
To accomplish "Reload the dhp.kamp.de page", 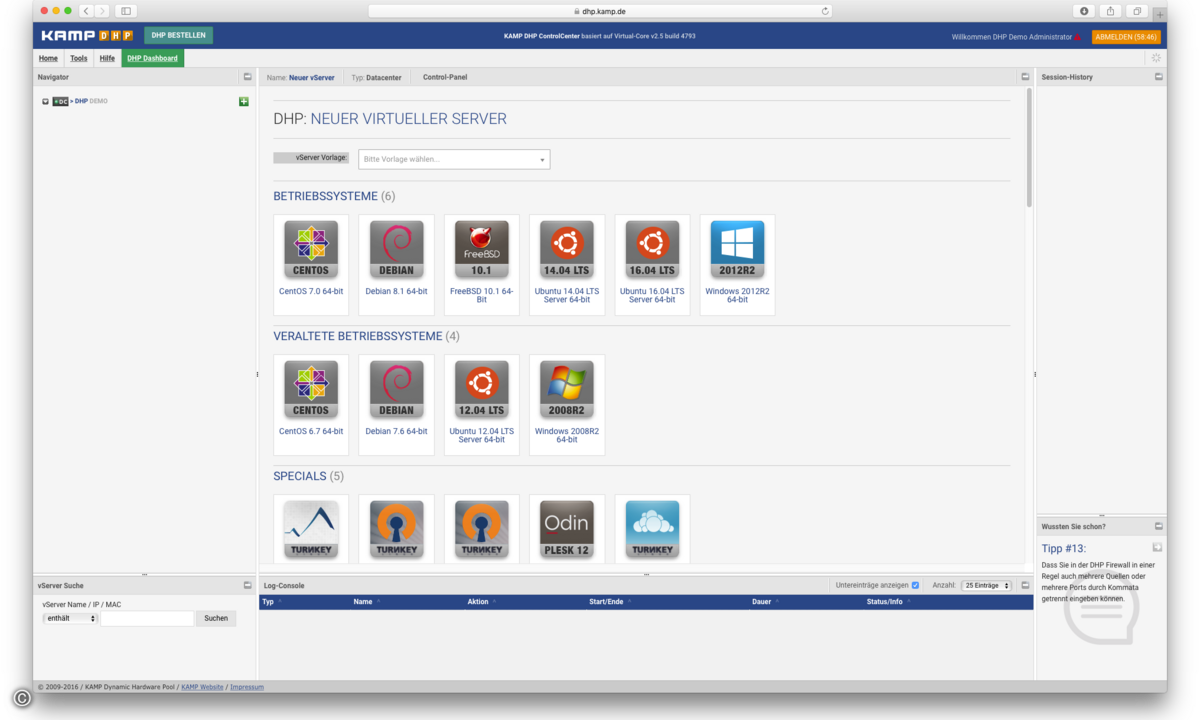I will (x=825, y=11).
